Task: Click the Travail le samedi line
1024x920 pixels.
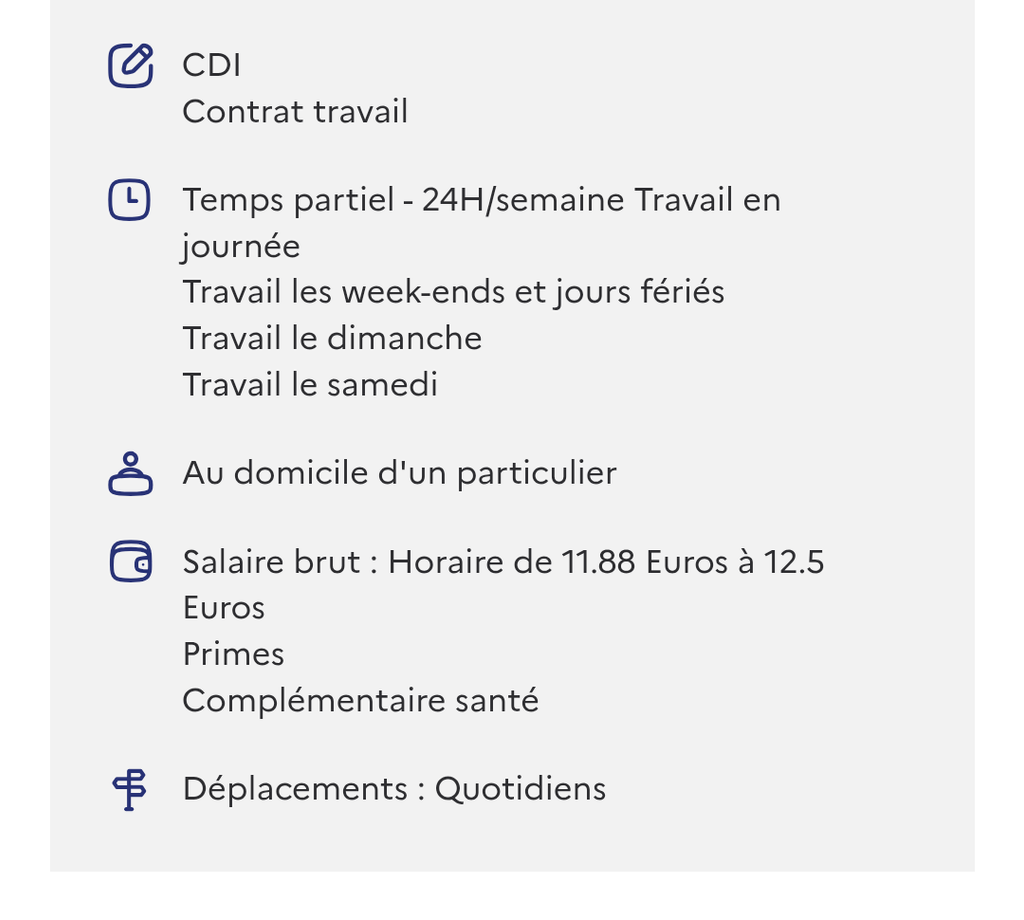Action: coord(310,384)
